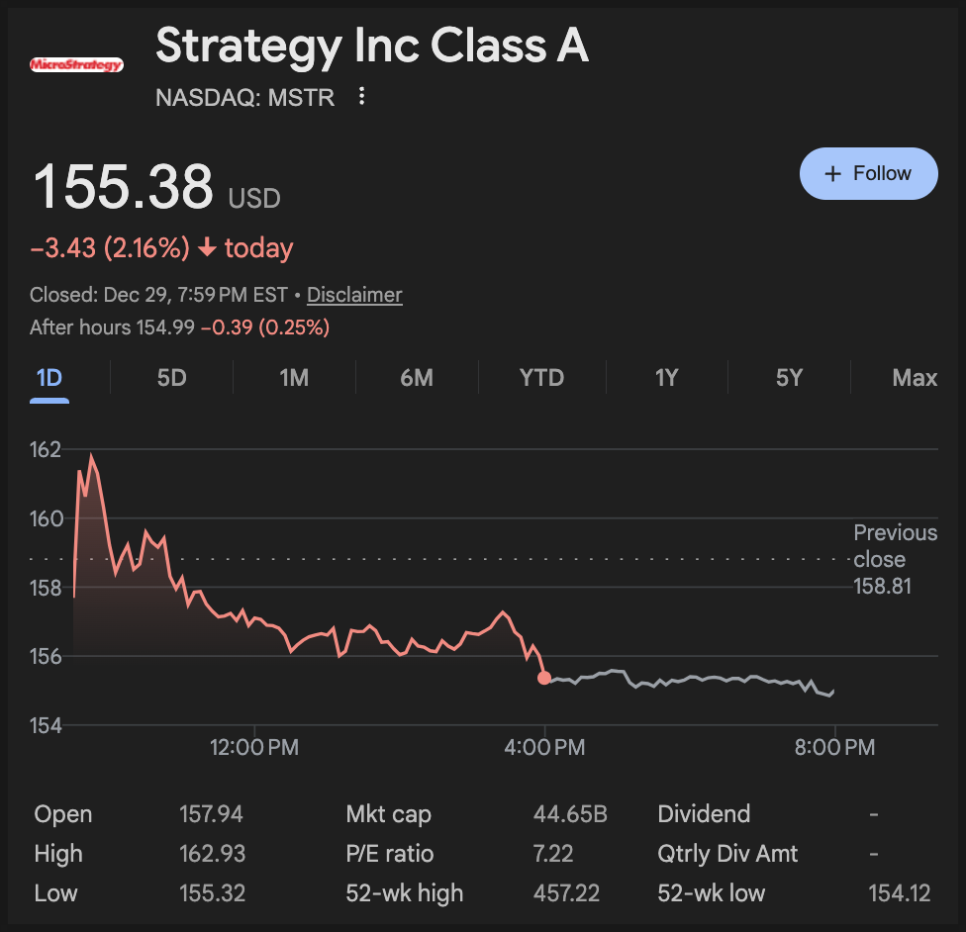966x932 pixels.
Task: Click the 52-wk high value 457.22
Action: (568, 893)
